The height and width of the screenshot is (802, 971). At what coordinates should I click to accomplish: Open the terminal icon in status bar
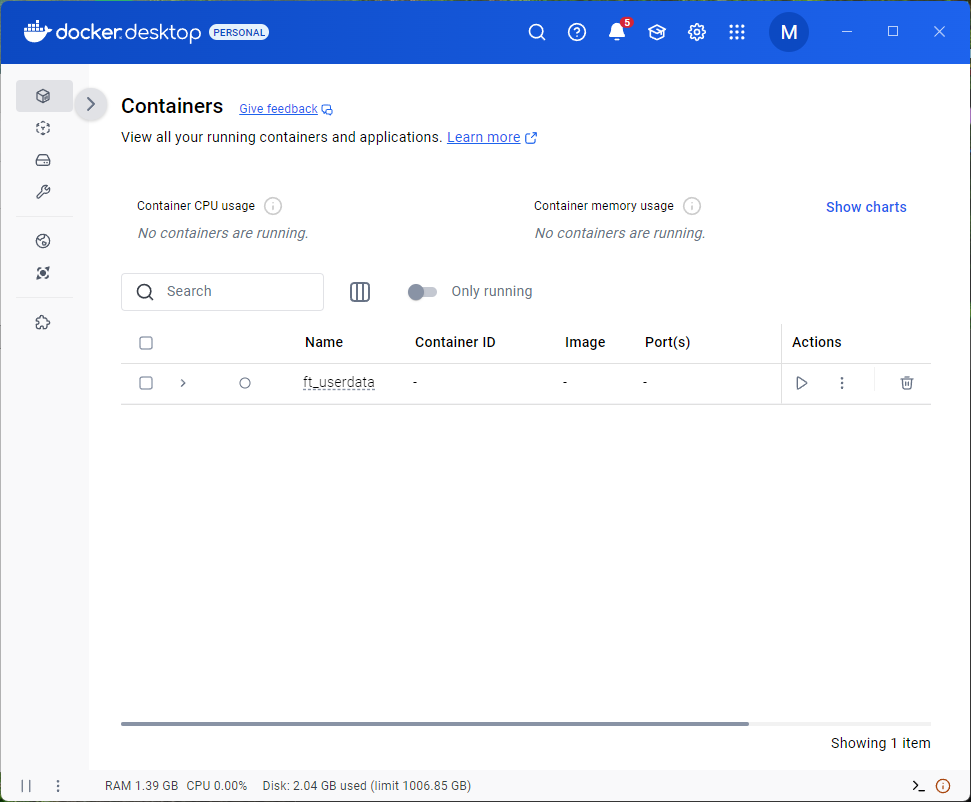coord(918,786)
